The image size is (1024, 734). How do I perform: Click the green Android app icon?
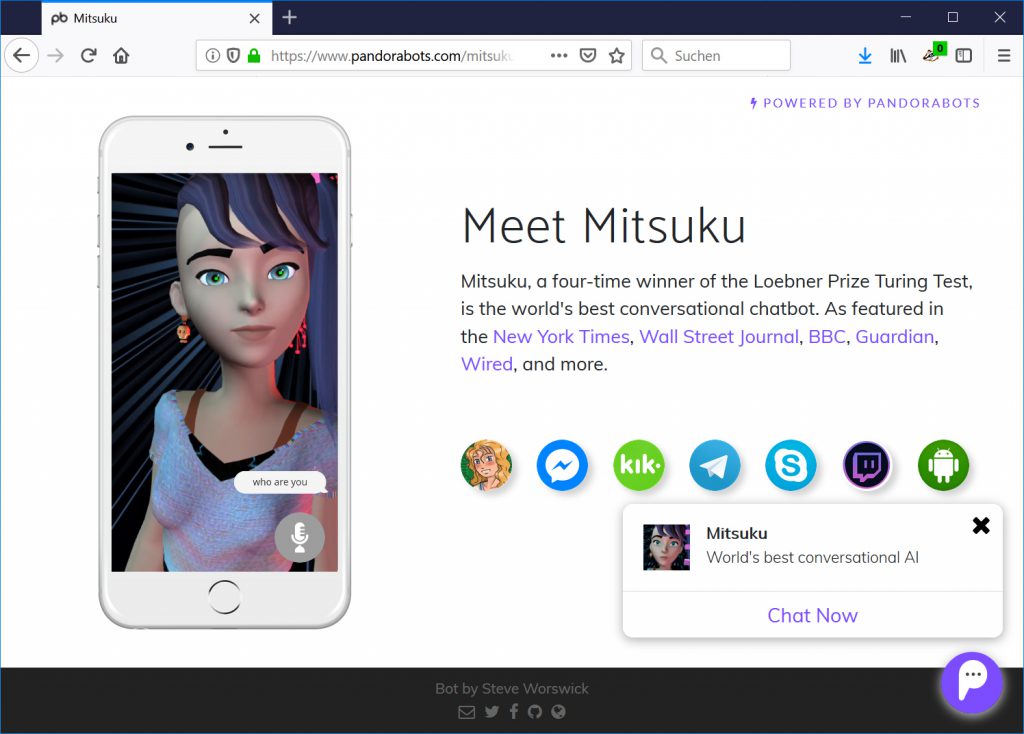(x=943, y=465)
